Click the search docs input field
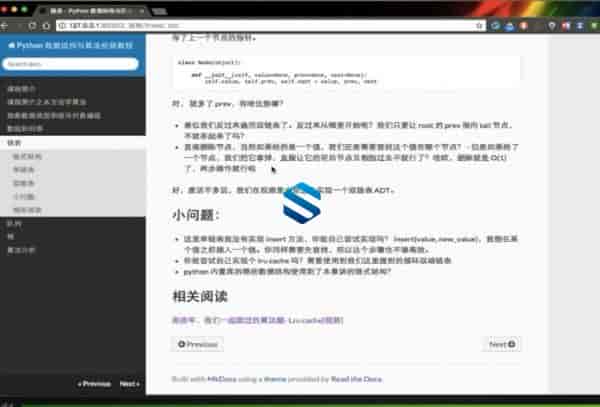This screenshot has height=407, width=600. [71, 64]
